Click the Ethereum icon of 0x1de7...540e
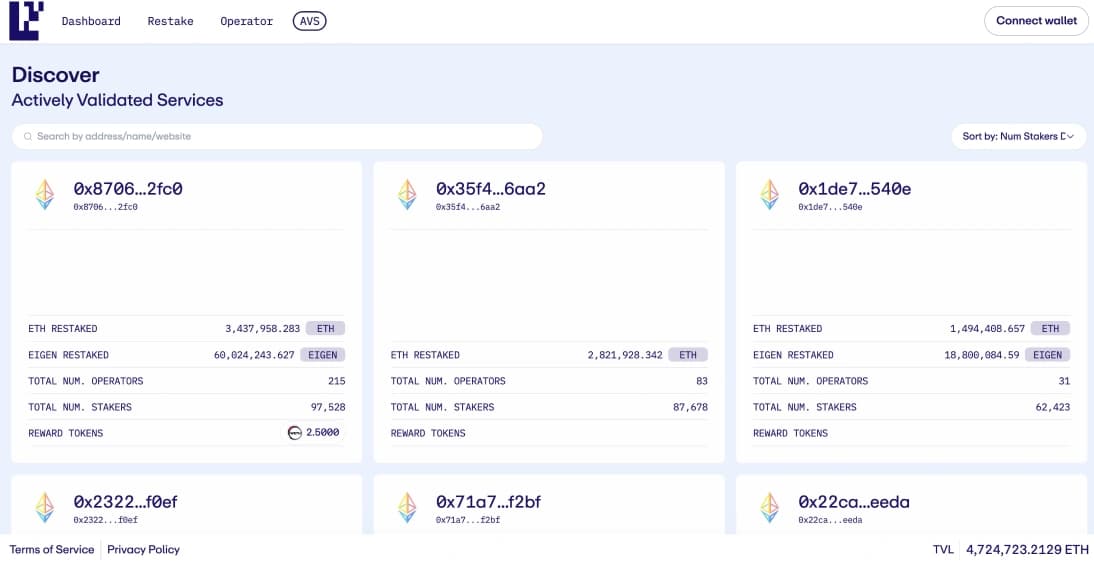 pyautogui.click(x=769, y=194)
